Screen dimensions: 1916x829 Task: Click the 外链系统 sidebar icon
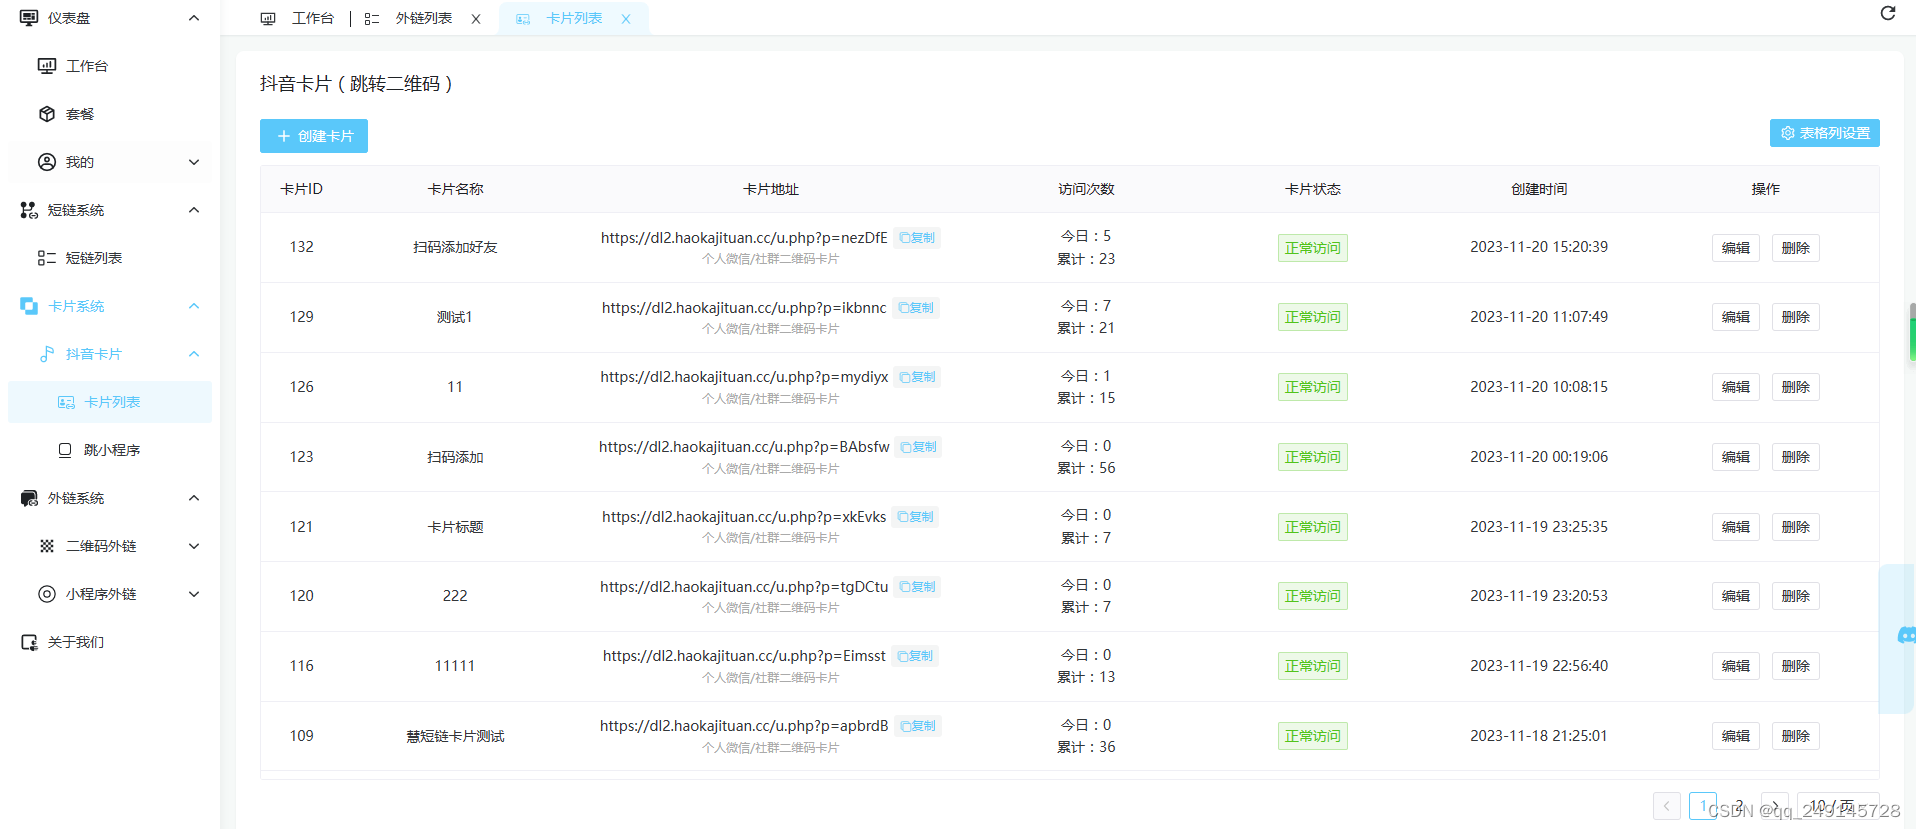tap(29, 498)
